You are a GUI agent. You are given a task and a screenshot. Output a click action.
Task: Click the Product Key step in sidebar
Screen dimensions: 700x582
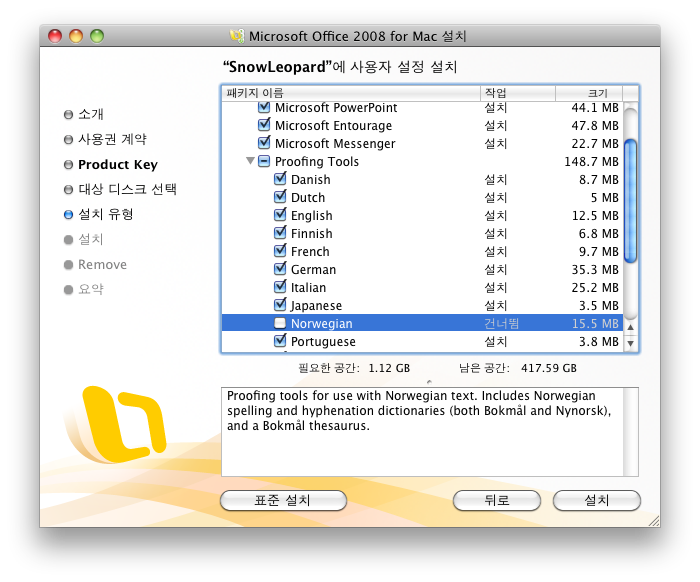(118, 165)
